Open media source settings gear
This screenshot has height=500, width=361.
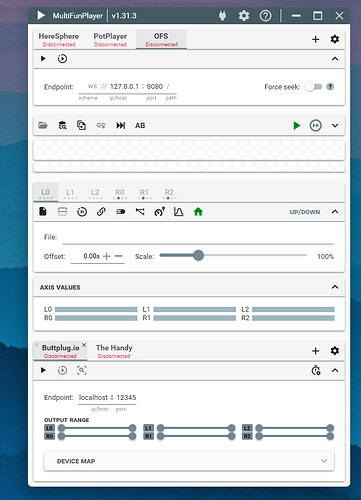[x=335, y=39]
